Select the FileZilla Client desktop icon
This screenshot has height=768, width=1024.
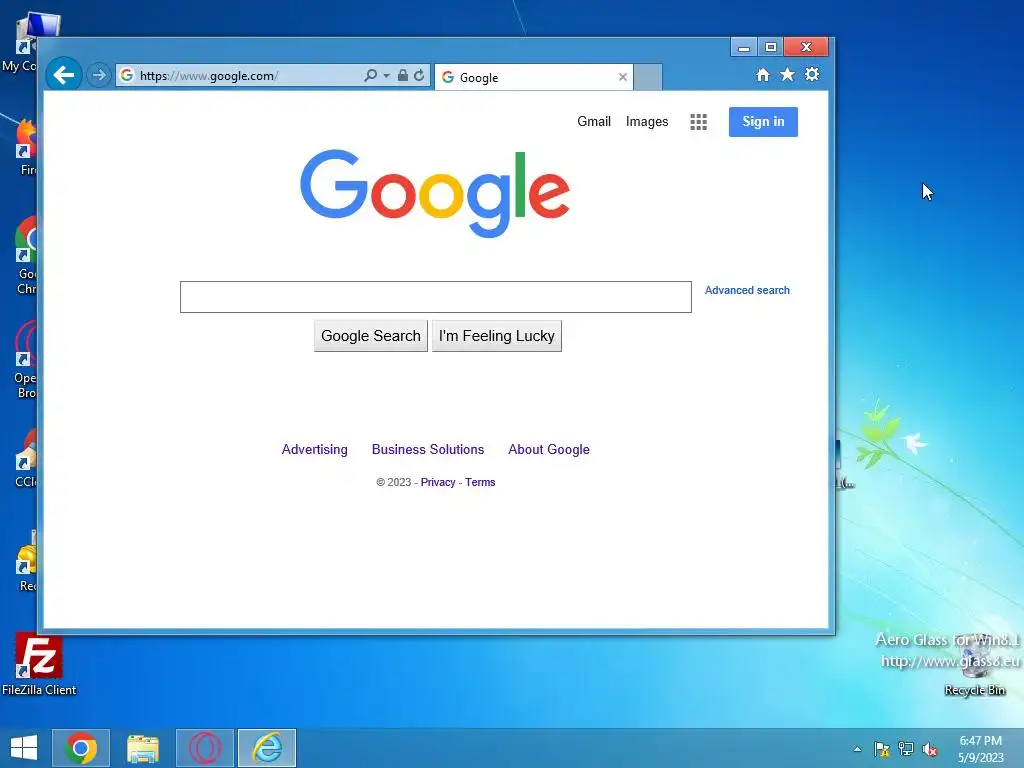[39, 665]
